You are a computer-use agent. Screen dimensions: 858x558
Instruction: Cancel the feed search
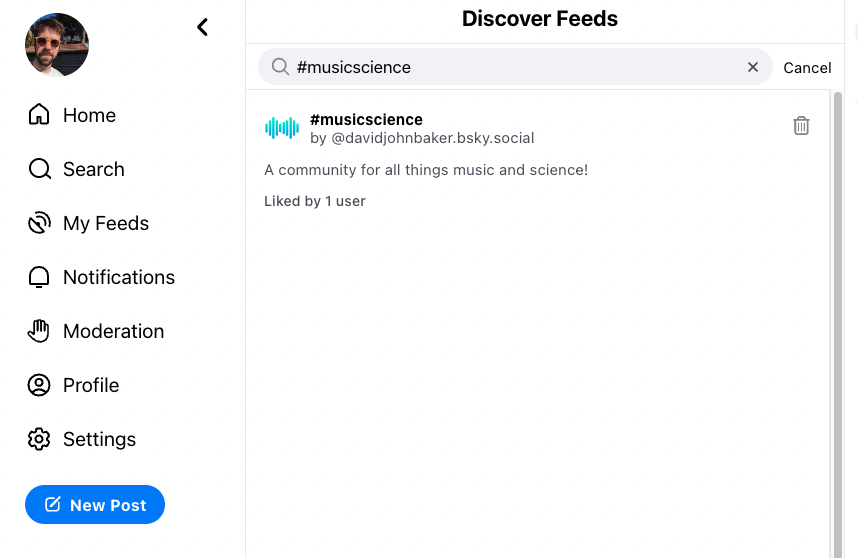coord(807,67)
